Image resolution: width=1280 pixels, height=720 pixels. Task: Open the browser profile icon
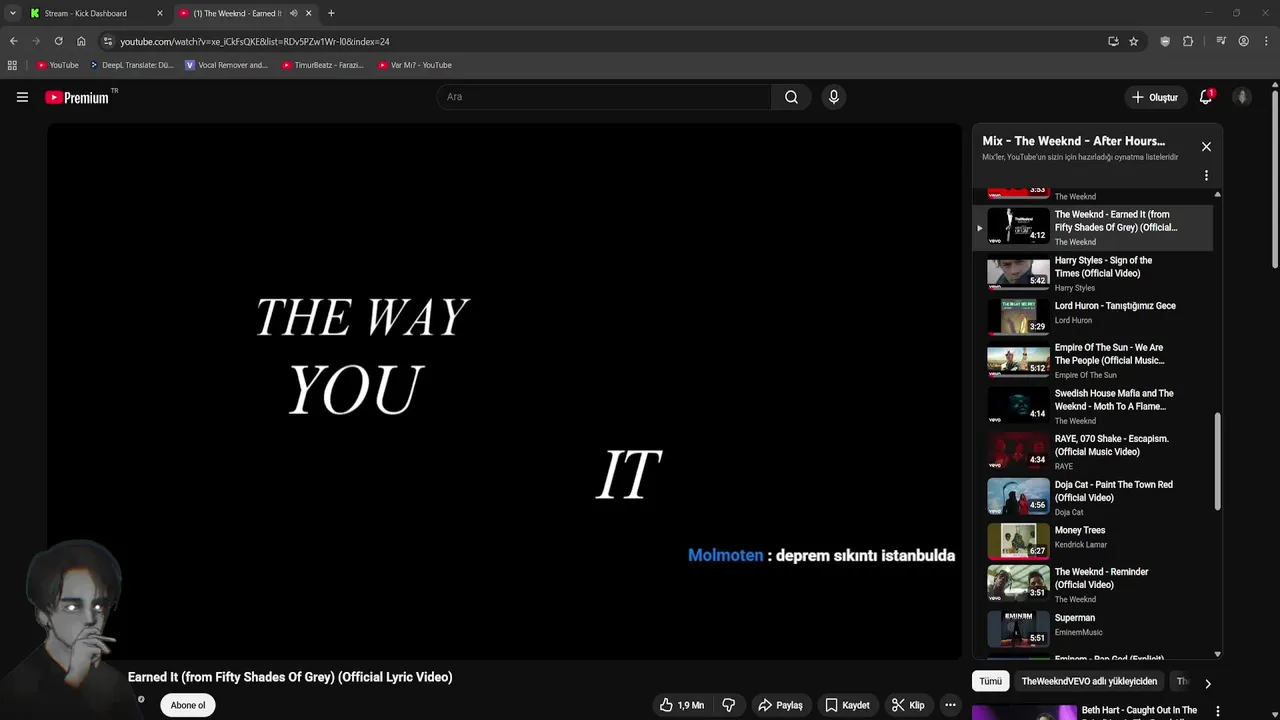click(1243, 41)
